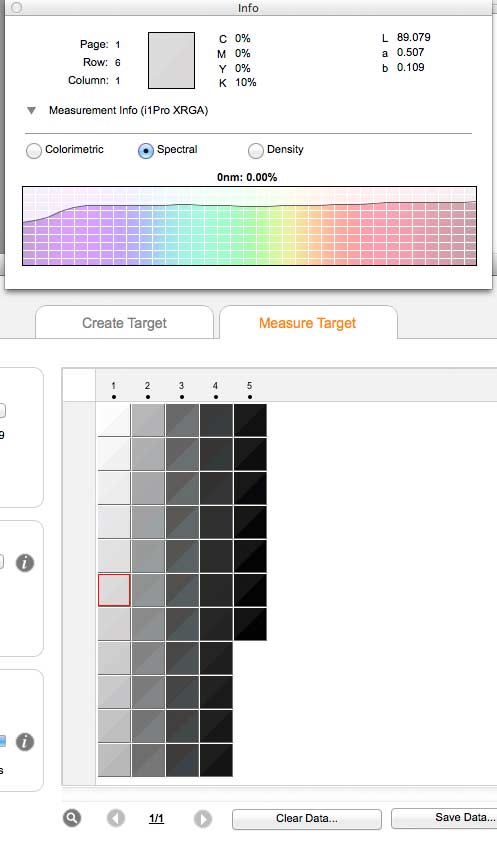Click the Clear Data button
The width and height of the screenshot is (497, 843).
coord(307,819)
